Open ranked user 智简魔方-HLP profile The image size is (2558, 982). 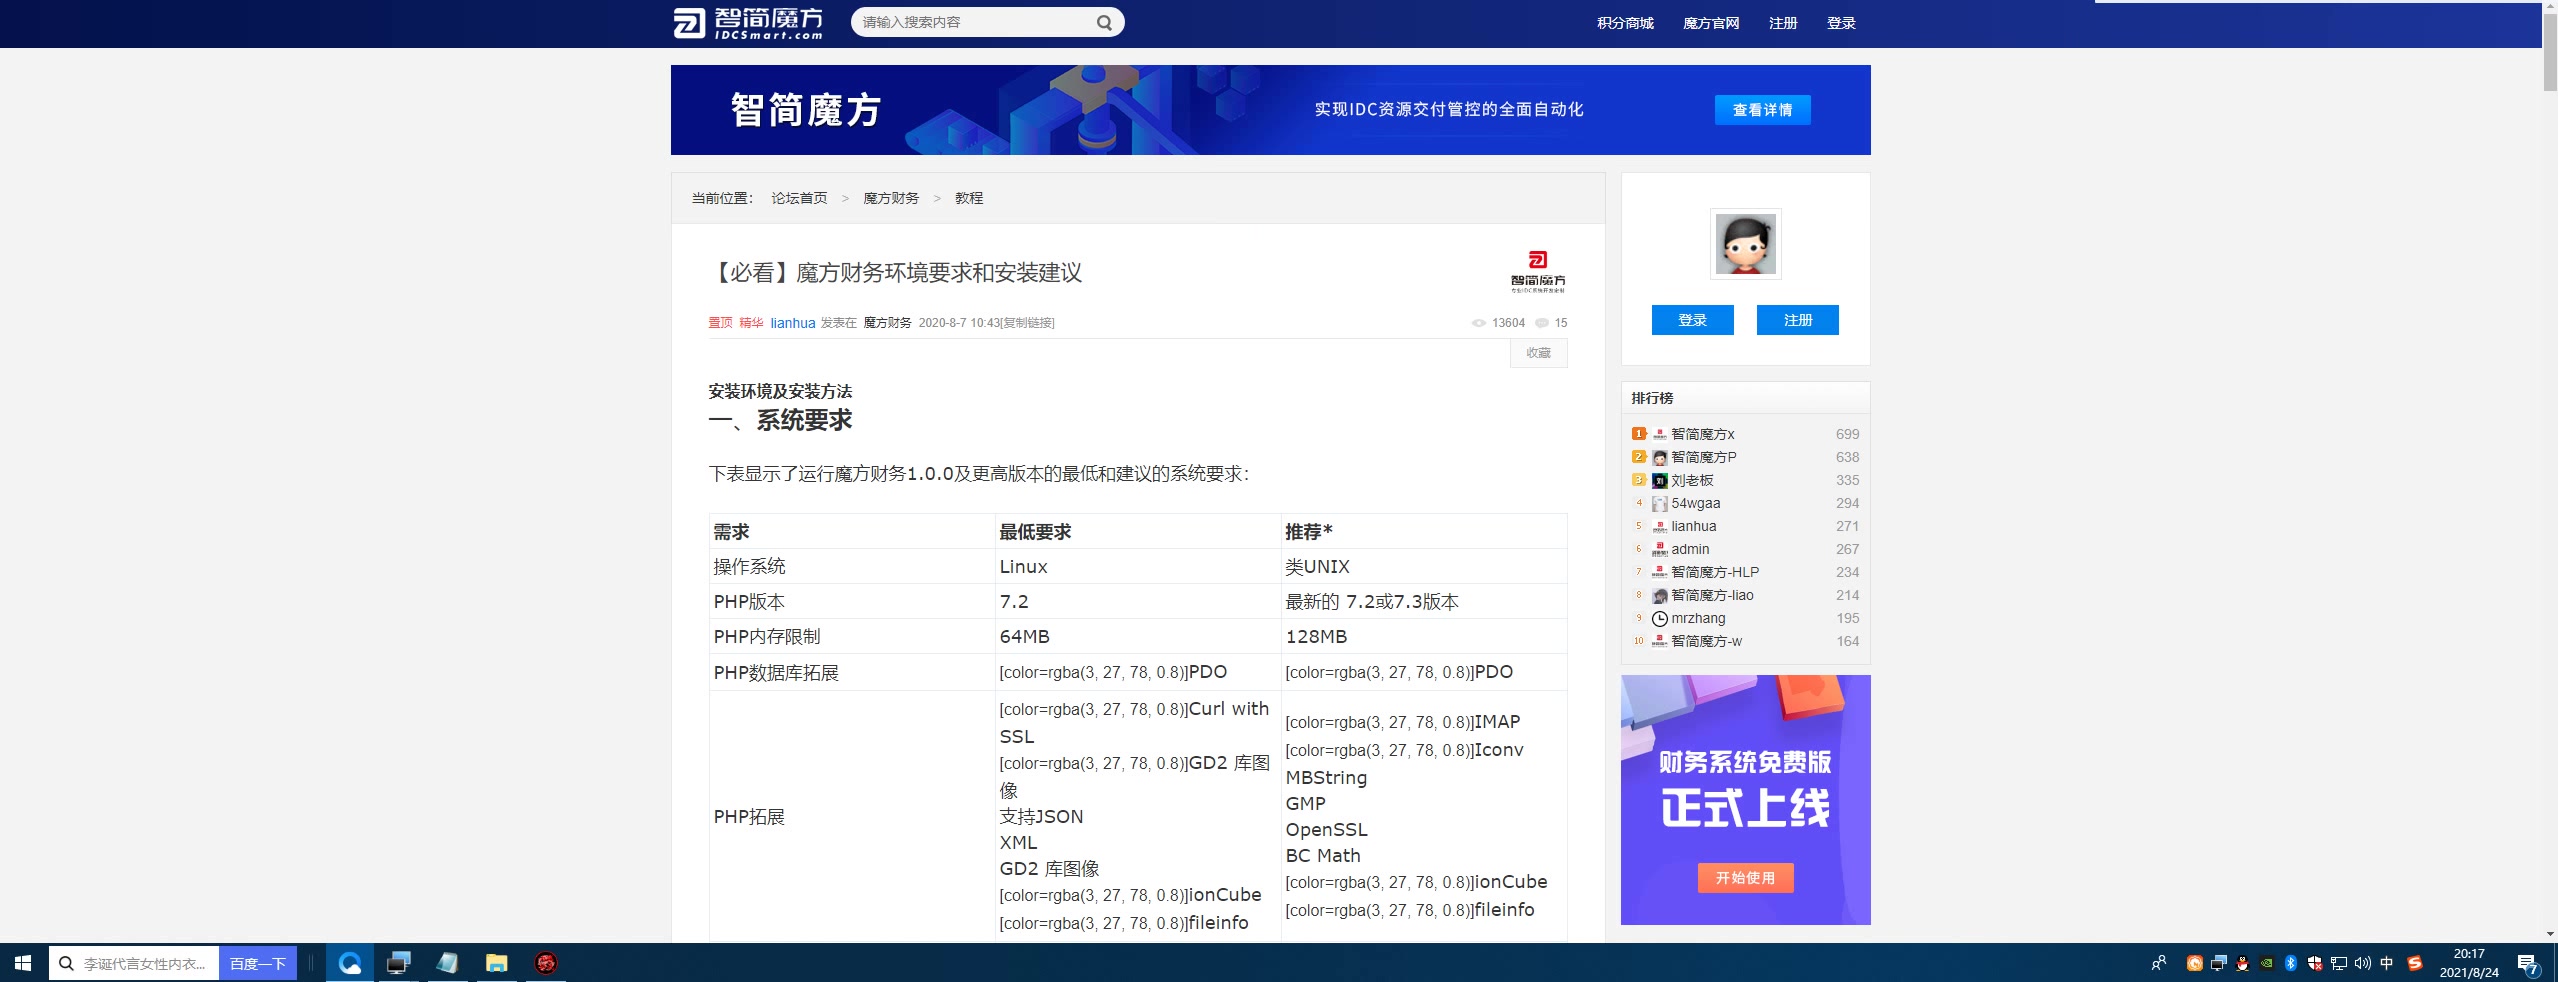[1715, 572]
